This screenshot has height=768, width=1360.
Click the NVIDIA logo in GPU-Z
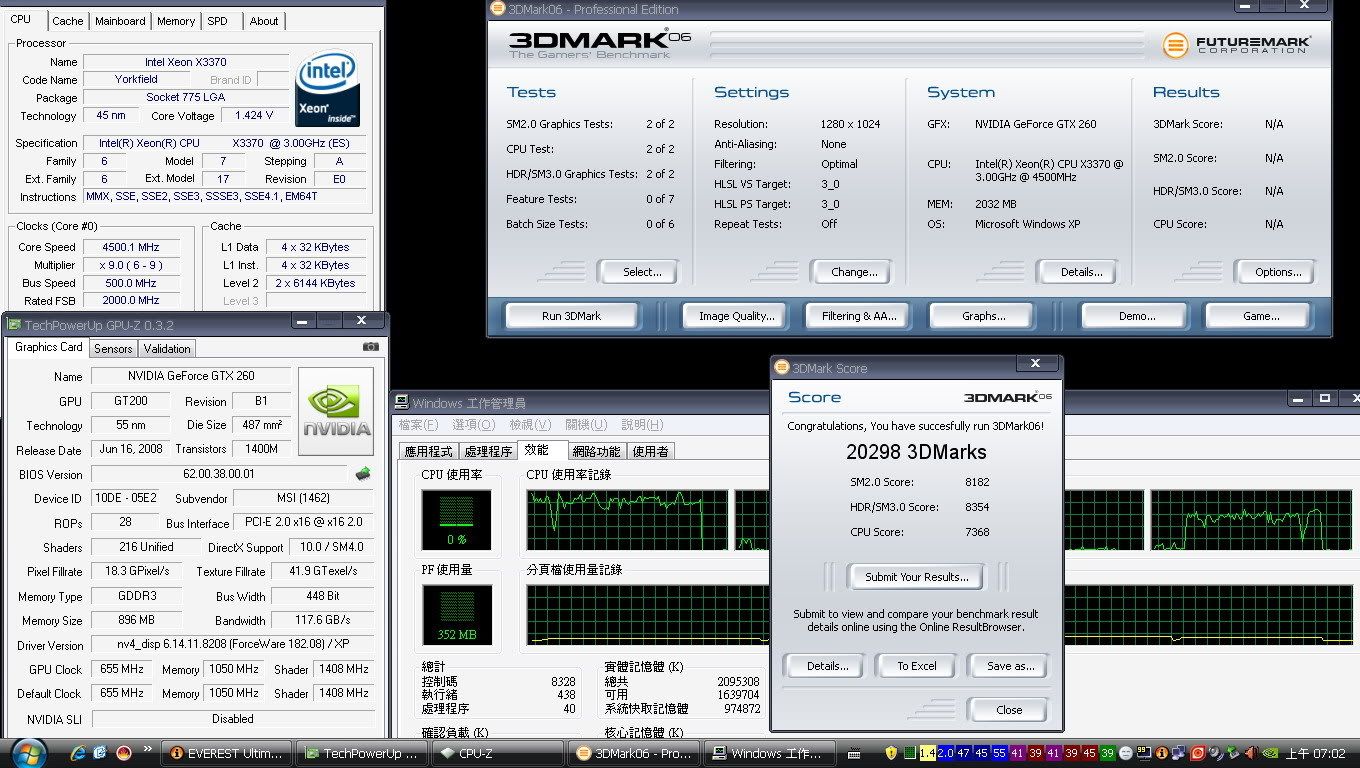pyautogui.click(x=336, y=412)
